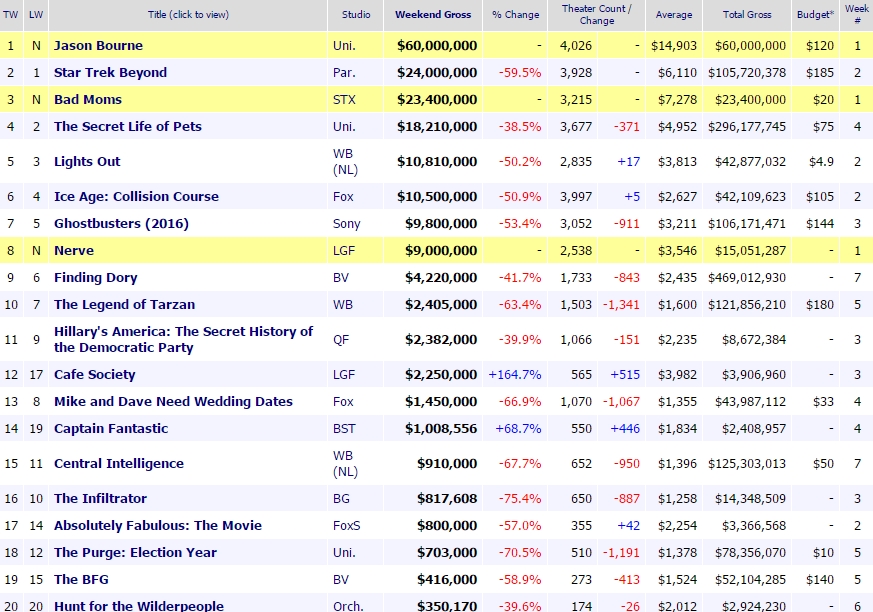Click the $4.9 budget for Lights Out
This screenshot has width=873, height=612.
click(822, 161)
